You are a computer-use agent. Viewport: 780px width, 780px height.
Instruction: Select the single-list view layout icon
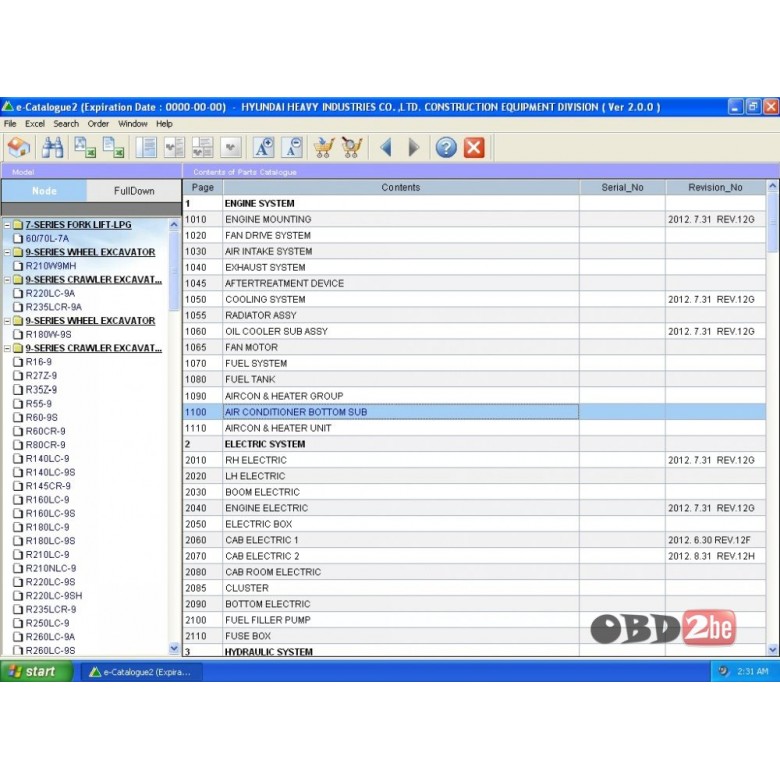[146, 148]
